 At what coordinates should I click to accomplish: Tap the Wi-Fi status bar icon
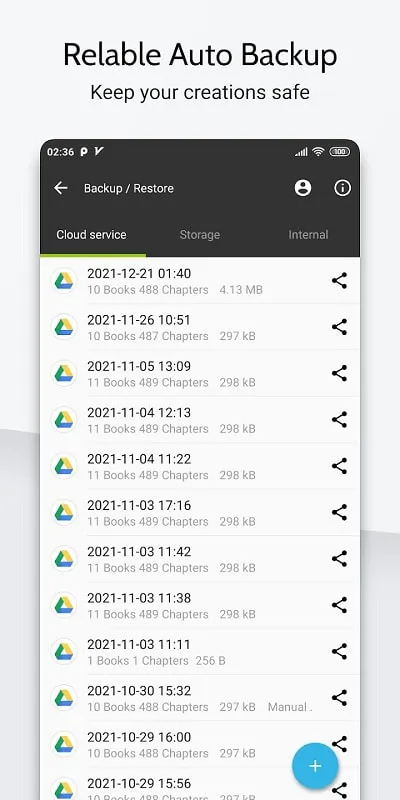click(318, 152)
